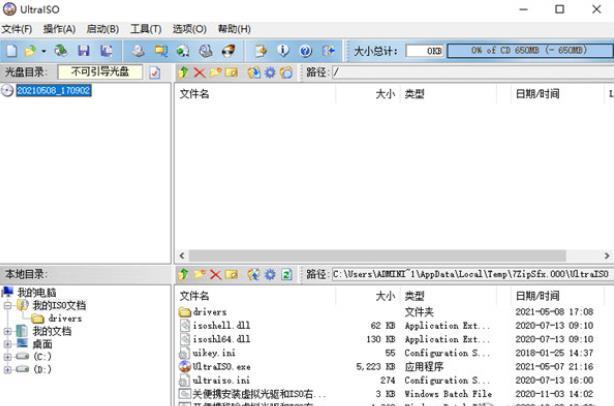This screenshot has width=614, height=406.
Task: Select drivers folder in local tree
Action: 65,319
